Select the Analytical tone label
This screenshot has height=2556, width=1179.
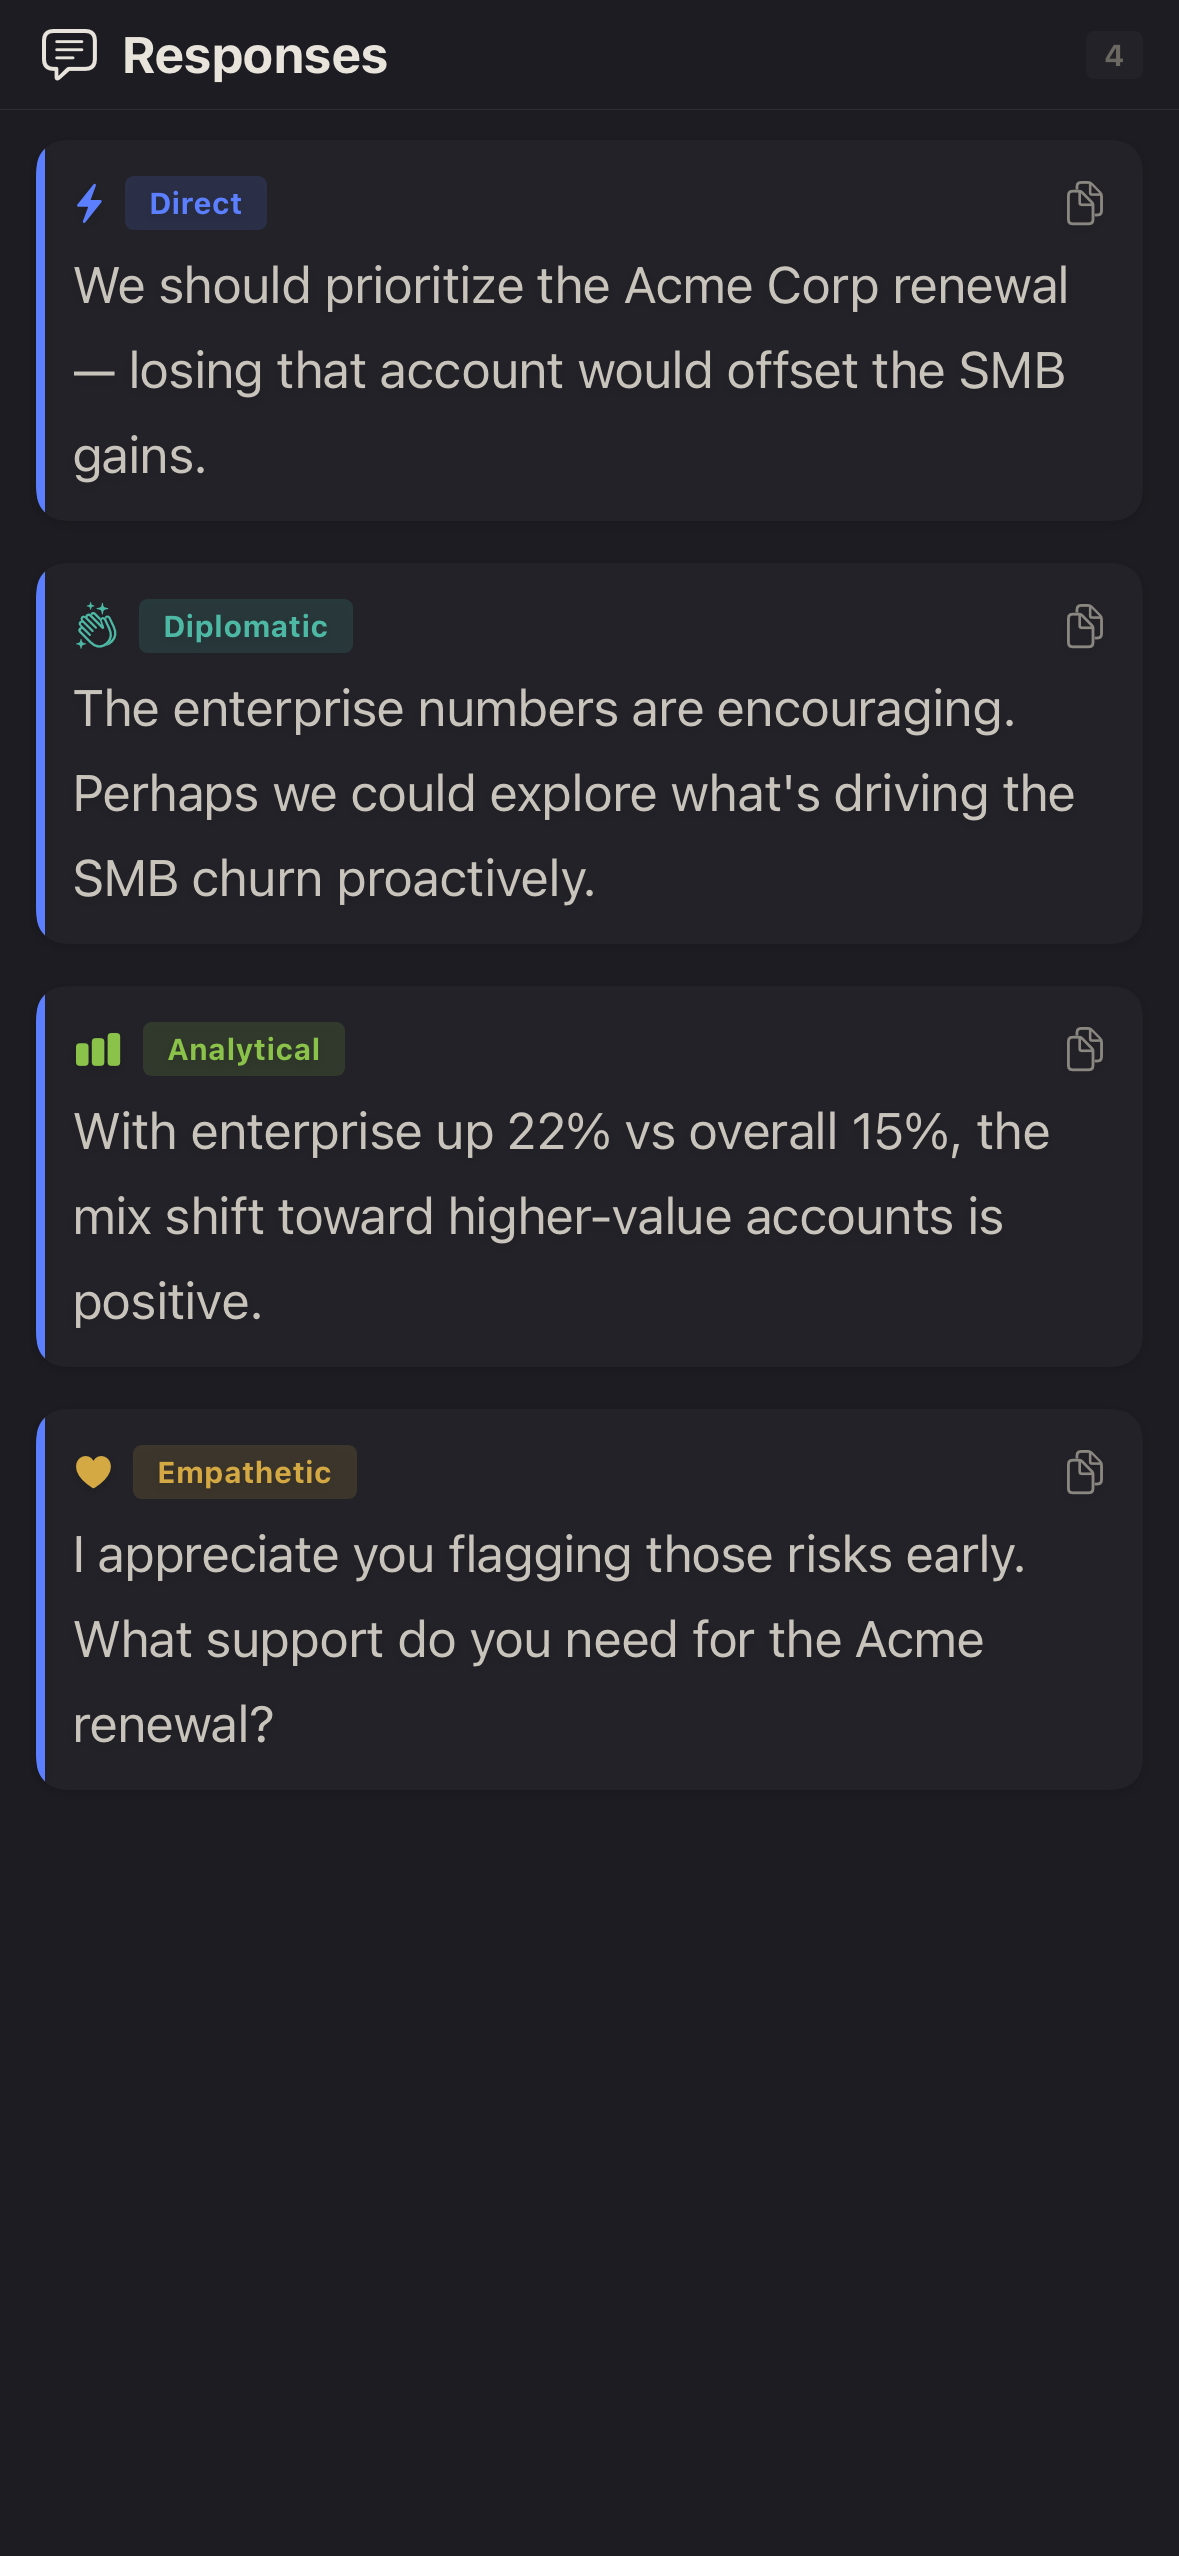point(243,1049)
